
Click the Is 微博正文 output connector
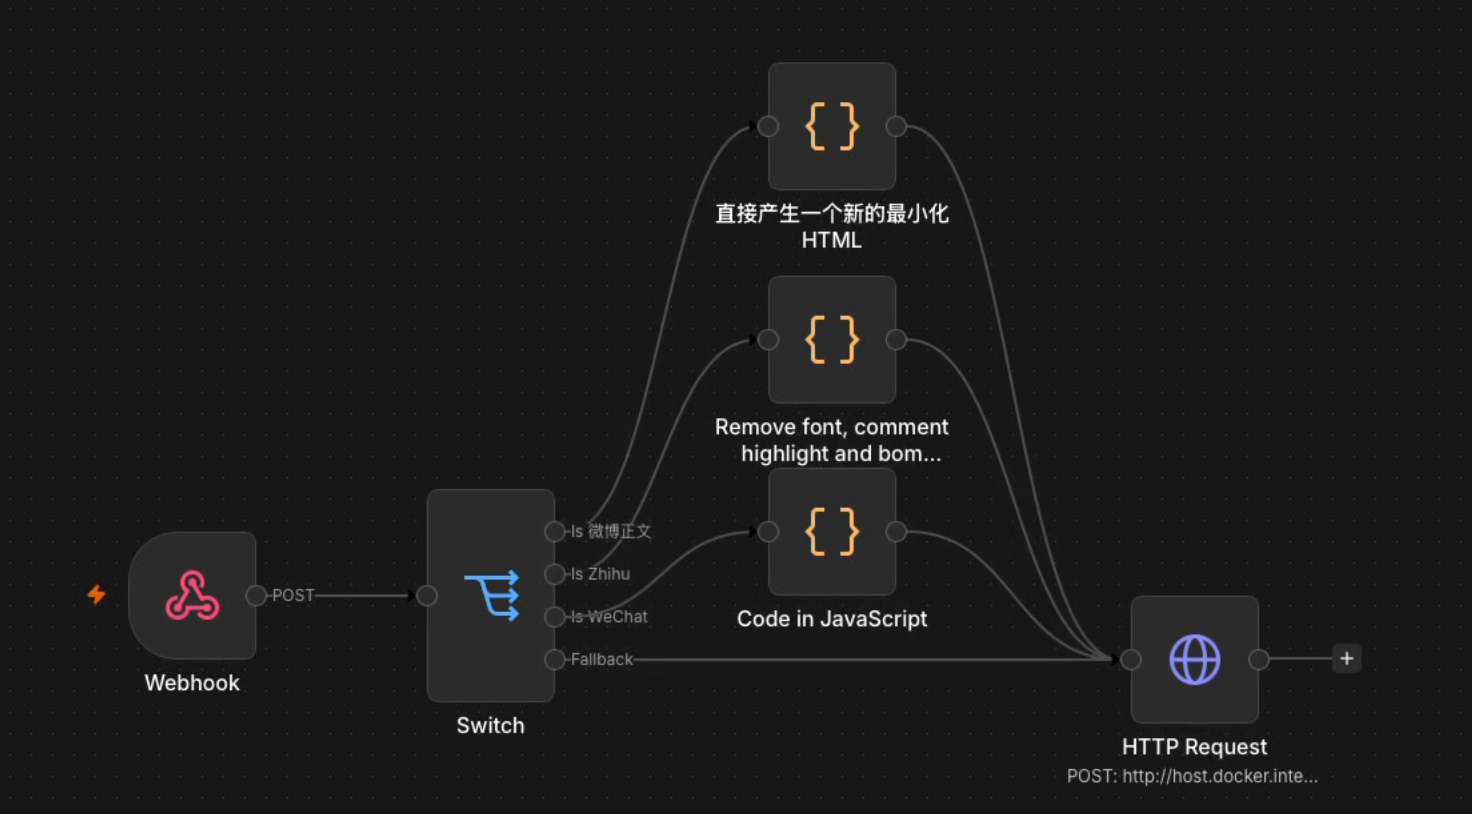click(x=555, y=531)
